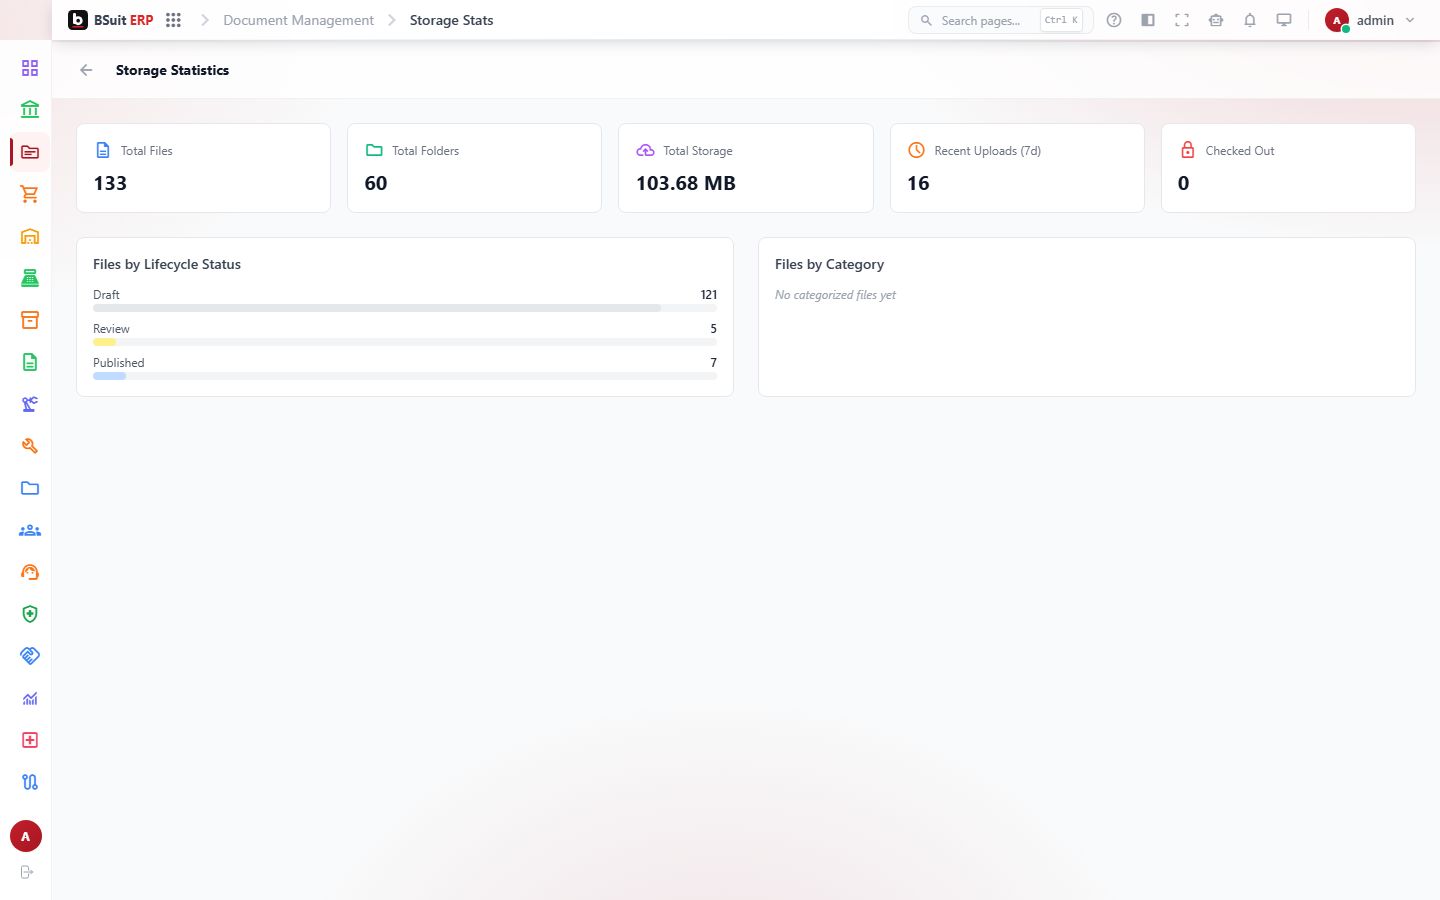Toggle fullscreen mode
This screenshot has width=1440, height=900.
coord(1182,20)
